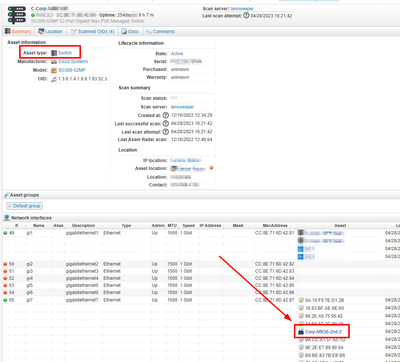Click the Default group button
Image resolution: width=400 pixels, height=362 pixels.
[x=24, y=206]
